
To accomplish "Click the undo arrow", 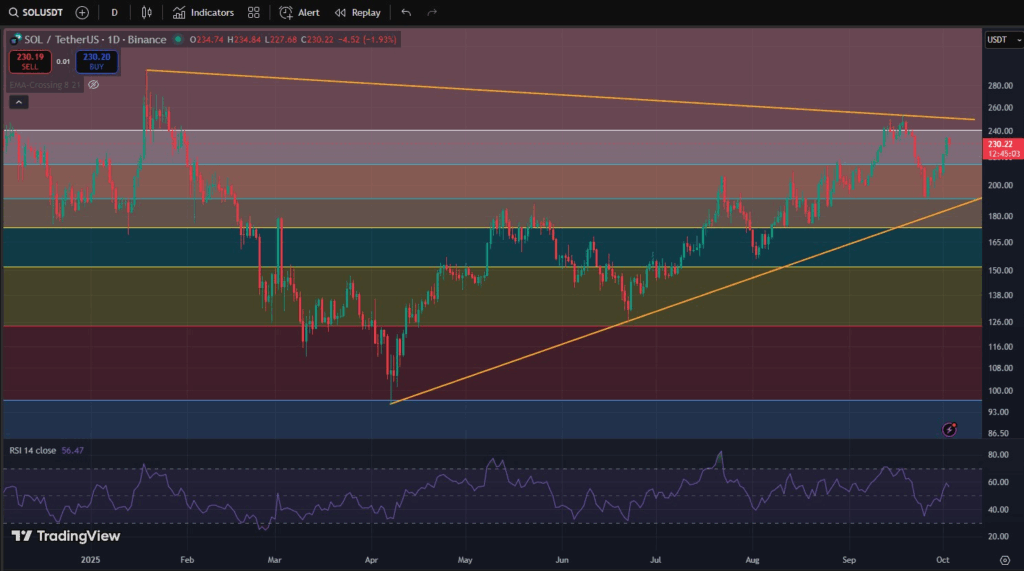I will (405, 13).
